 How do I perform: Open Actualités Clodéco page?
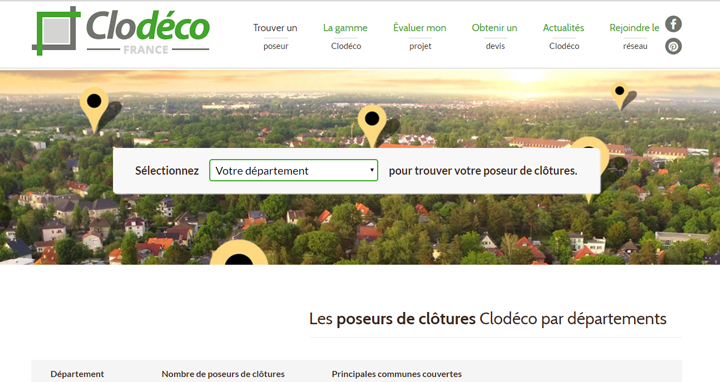[563, 36]
